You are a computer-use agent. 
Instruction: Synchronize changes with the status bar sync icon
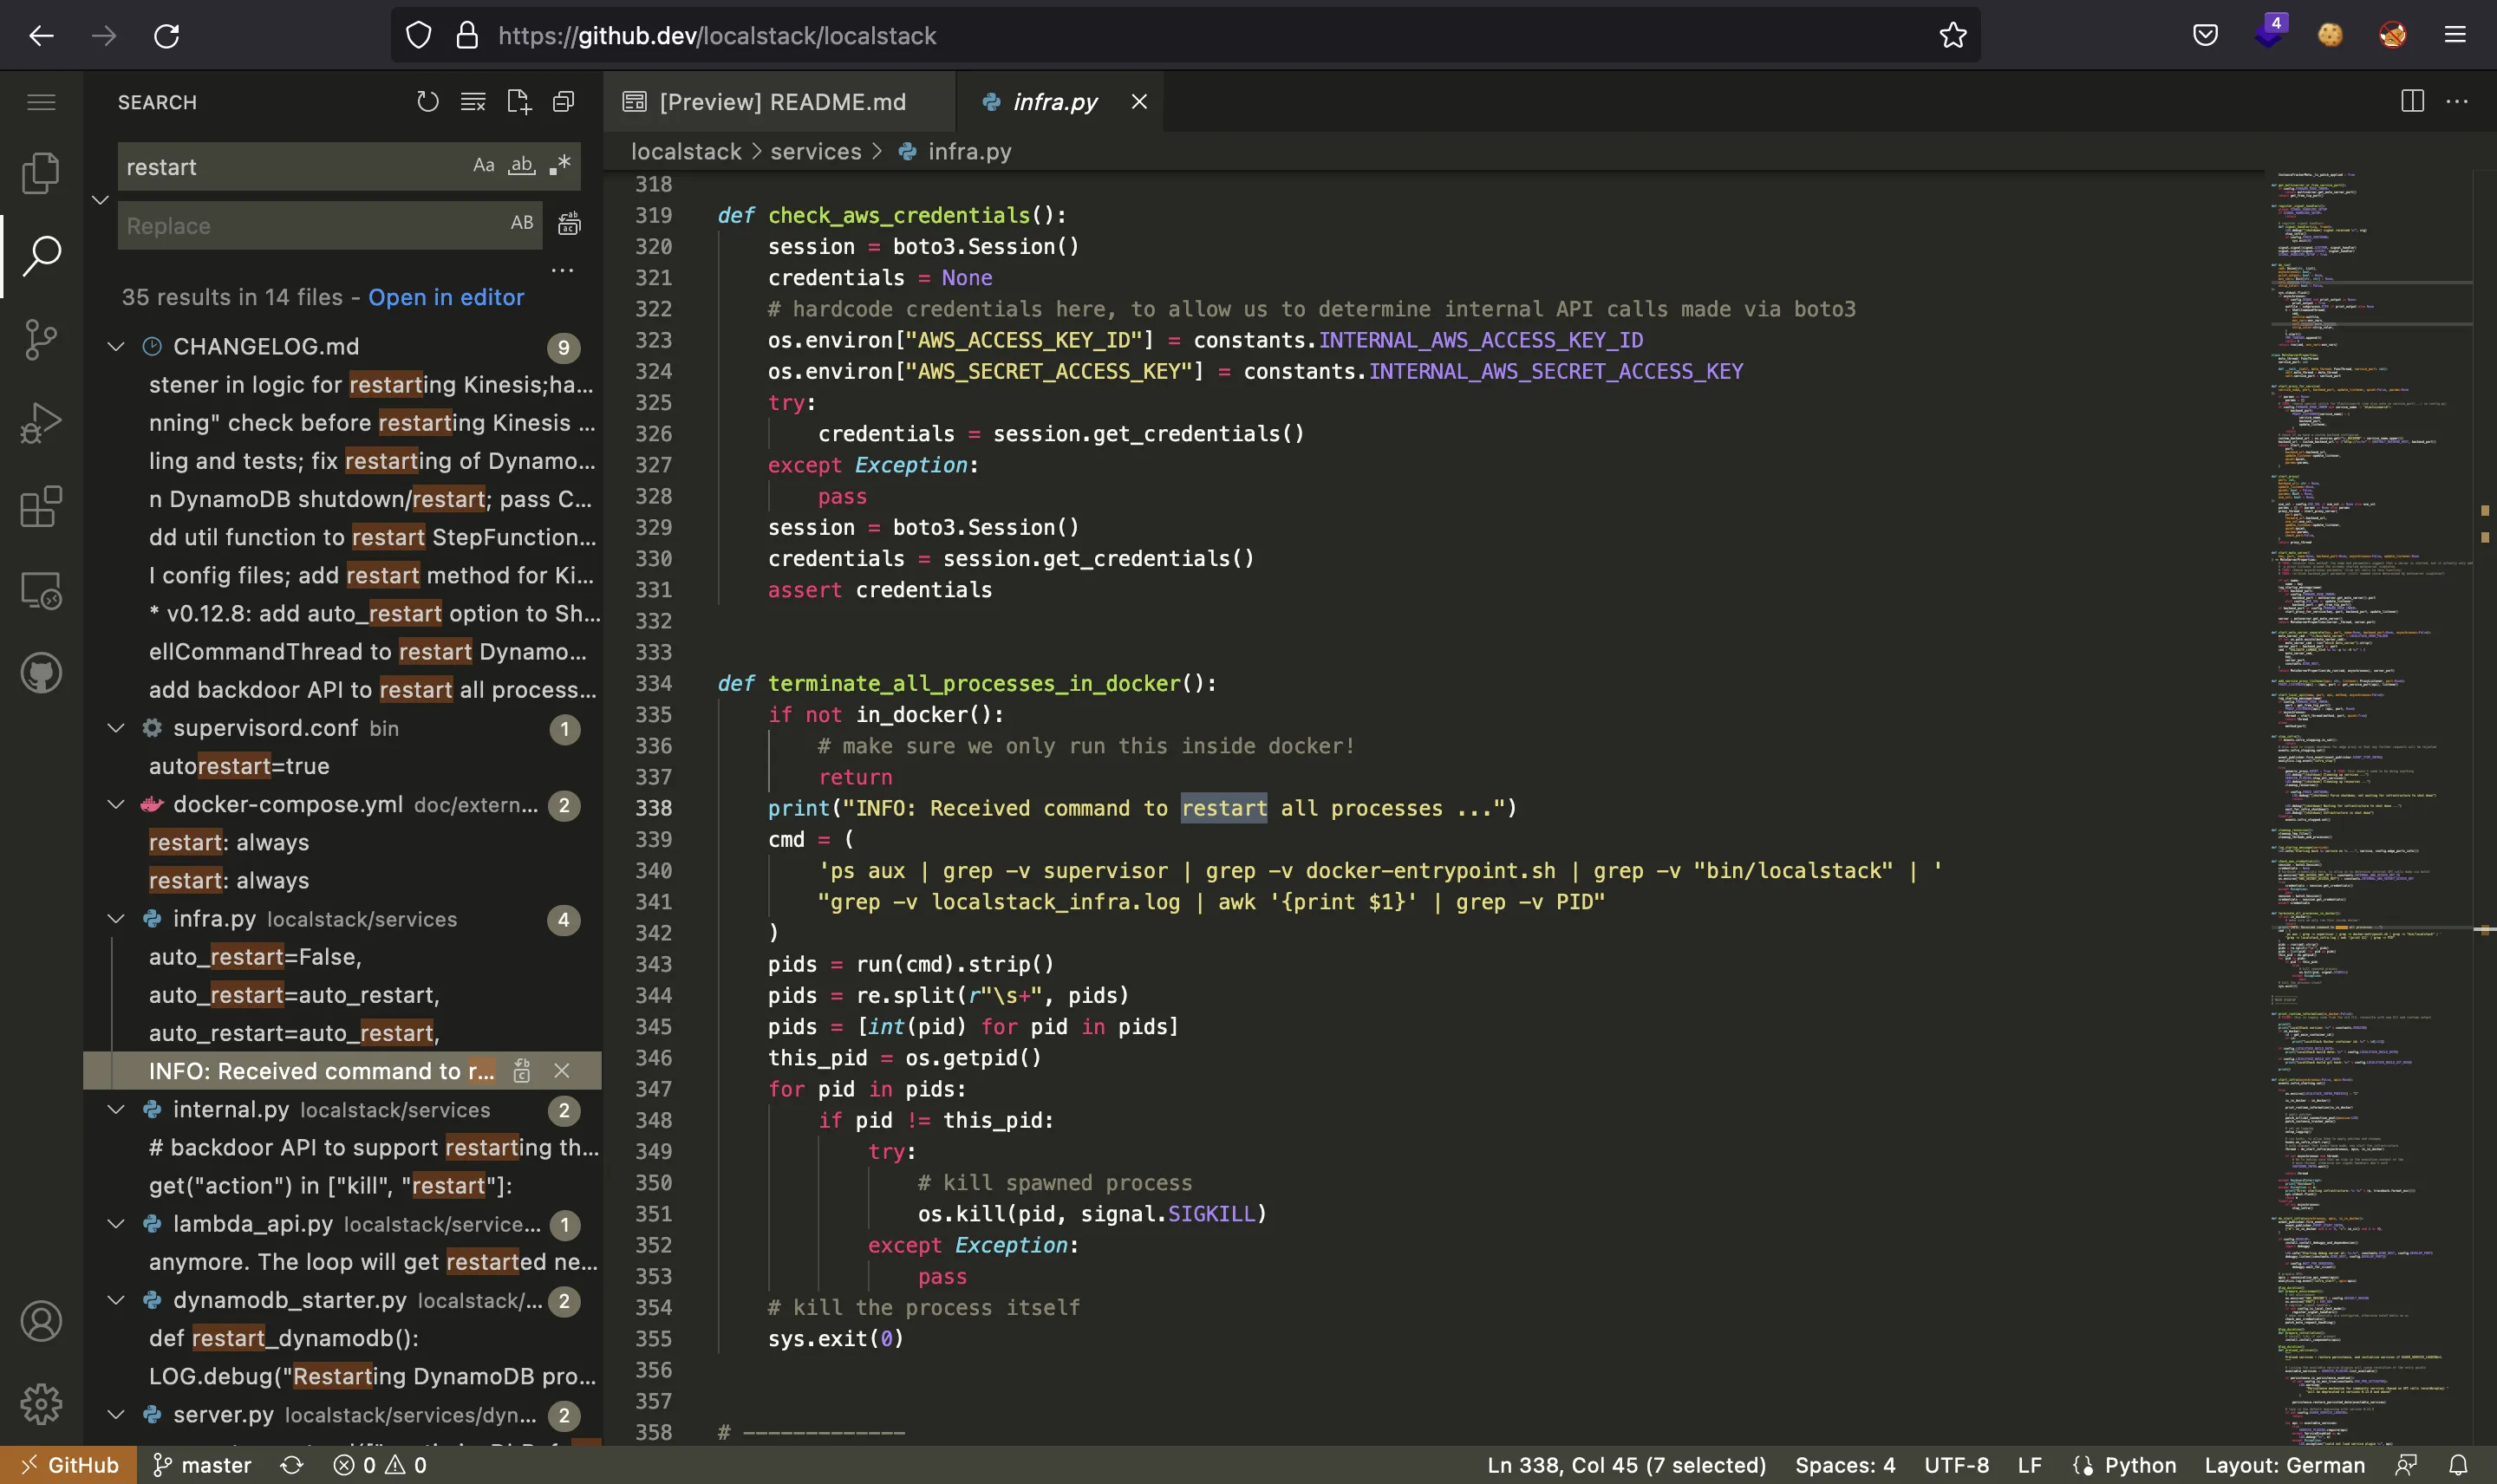click(x=291, y=1465)
